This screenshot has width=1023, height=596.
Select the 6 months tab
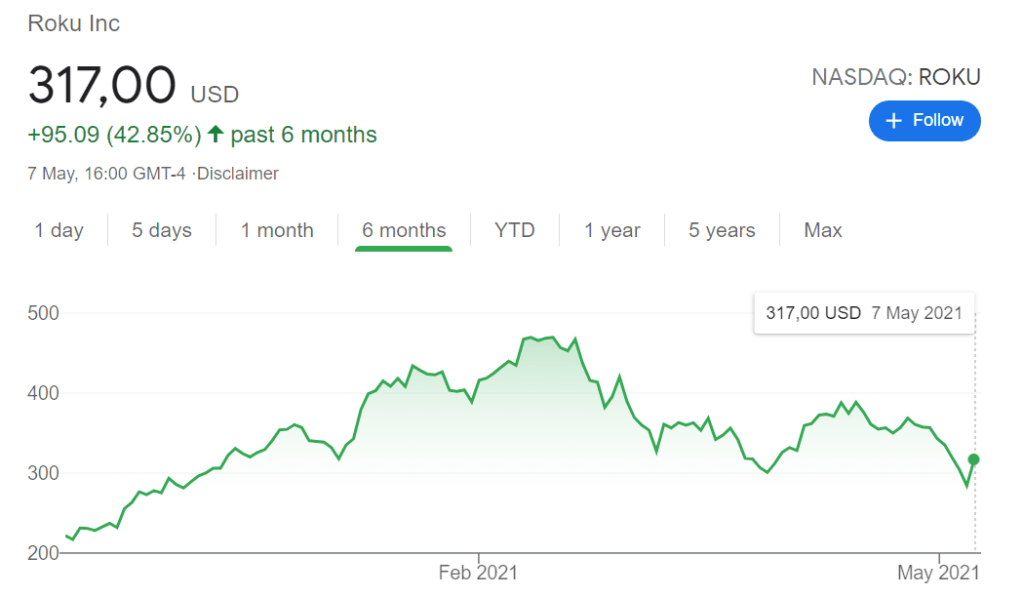point(404,231)
